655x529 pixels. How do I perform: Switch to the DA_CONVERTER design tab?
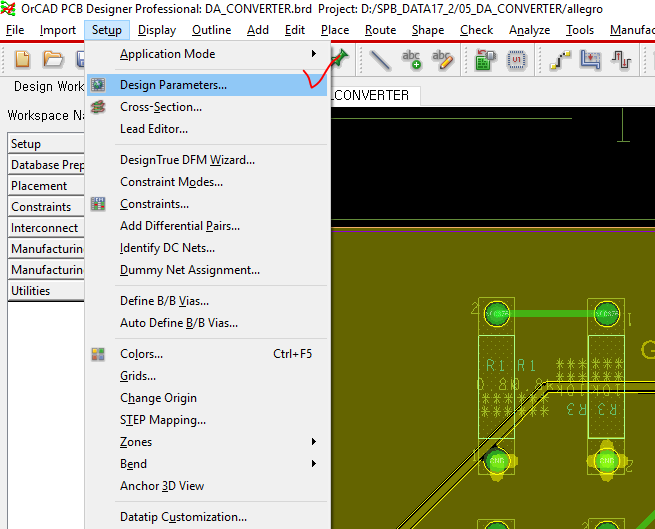click(375, 96)
